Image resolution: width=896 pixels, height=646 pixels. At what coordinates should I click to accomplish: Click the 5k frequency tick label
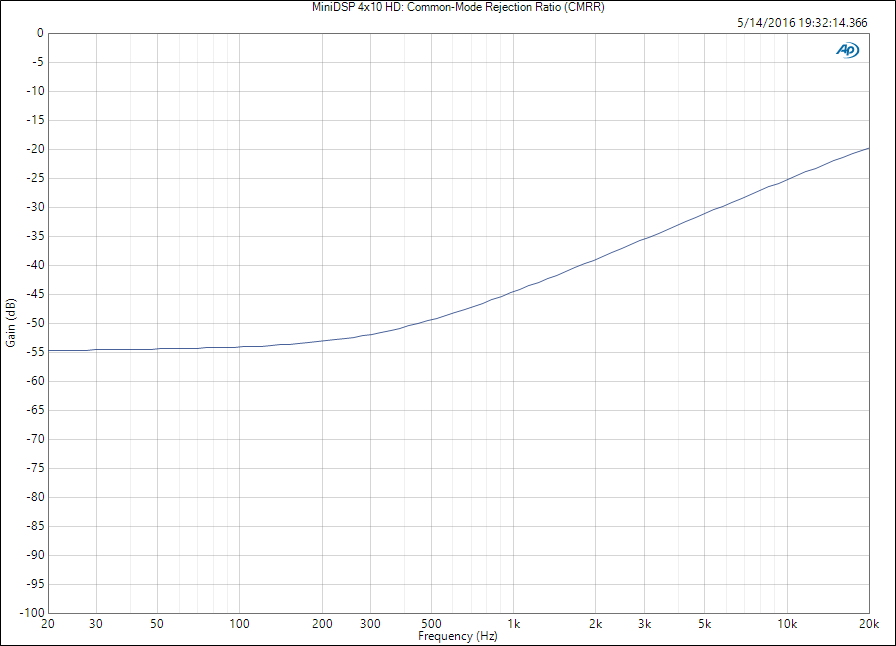pyautogui.click(x=705, y=624)
